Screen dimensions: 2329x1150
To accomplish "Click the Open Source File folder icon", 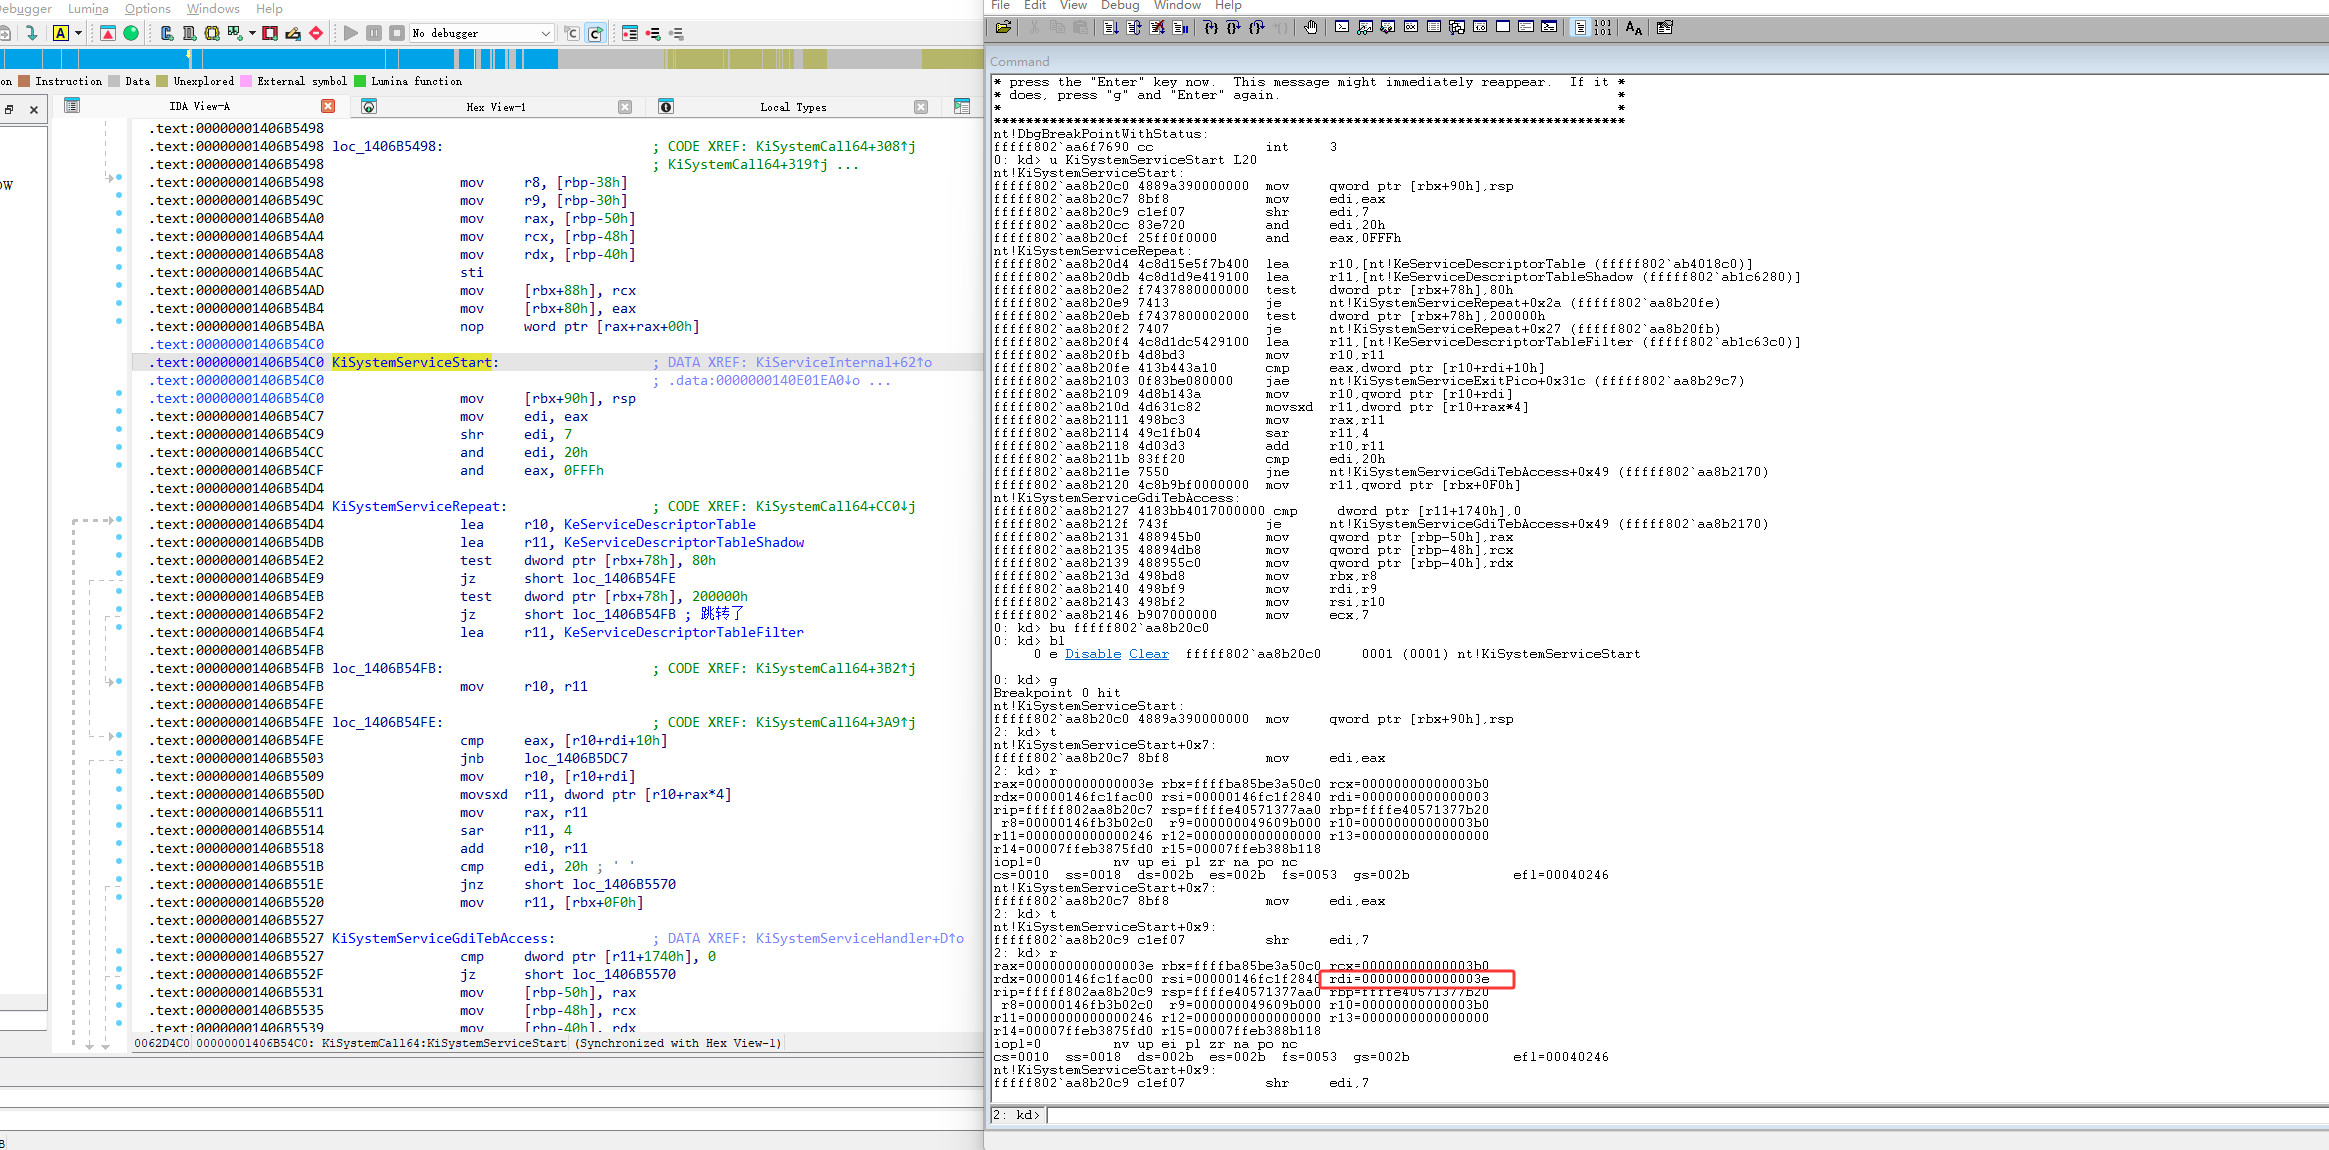I will tap(1003, 28).
